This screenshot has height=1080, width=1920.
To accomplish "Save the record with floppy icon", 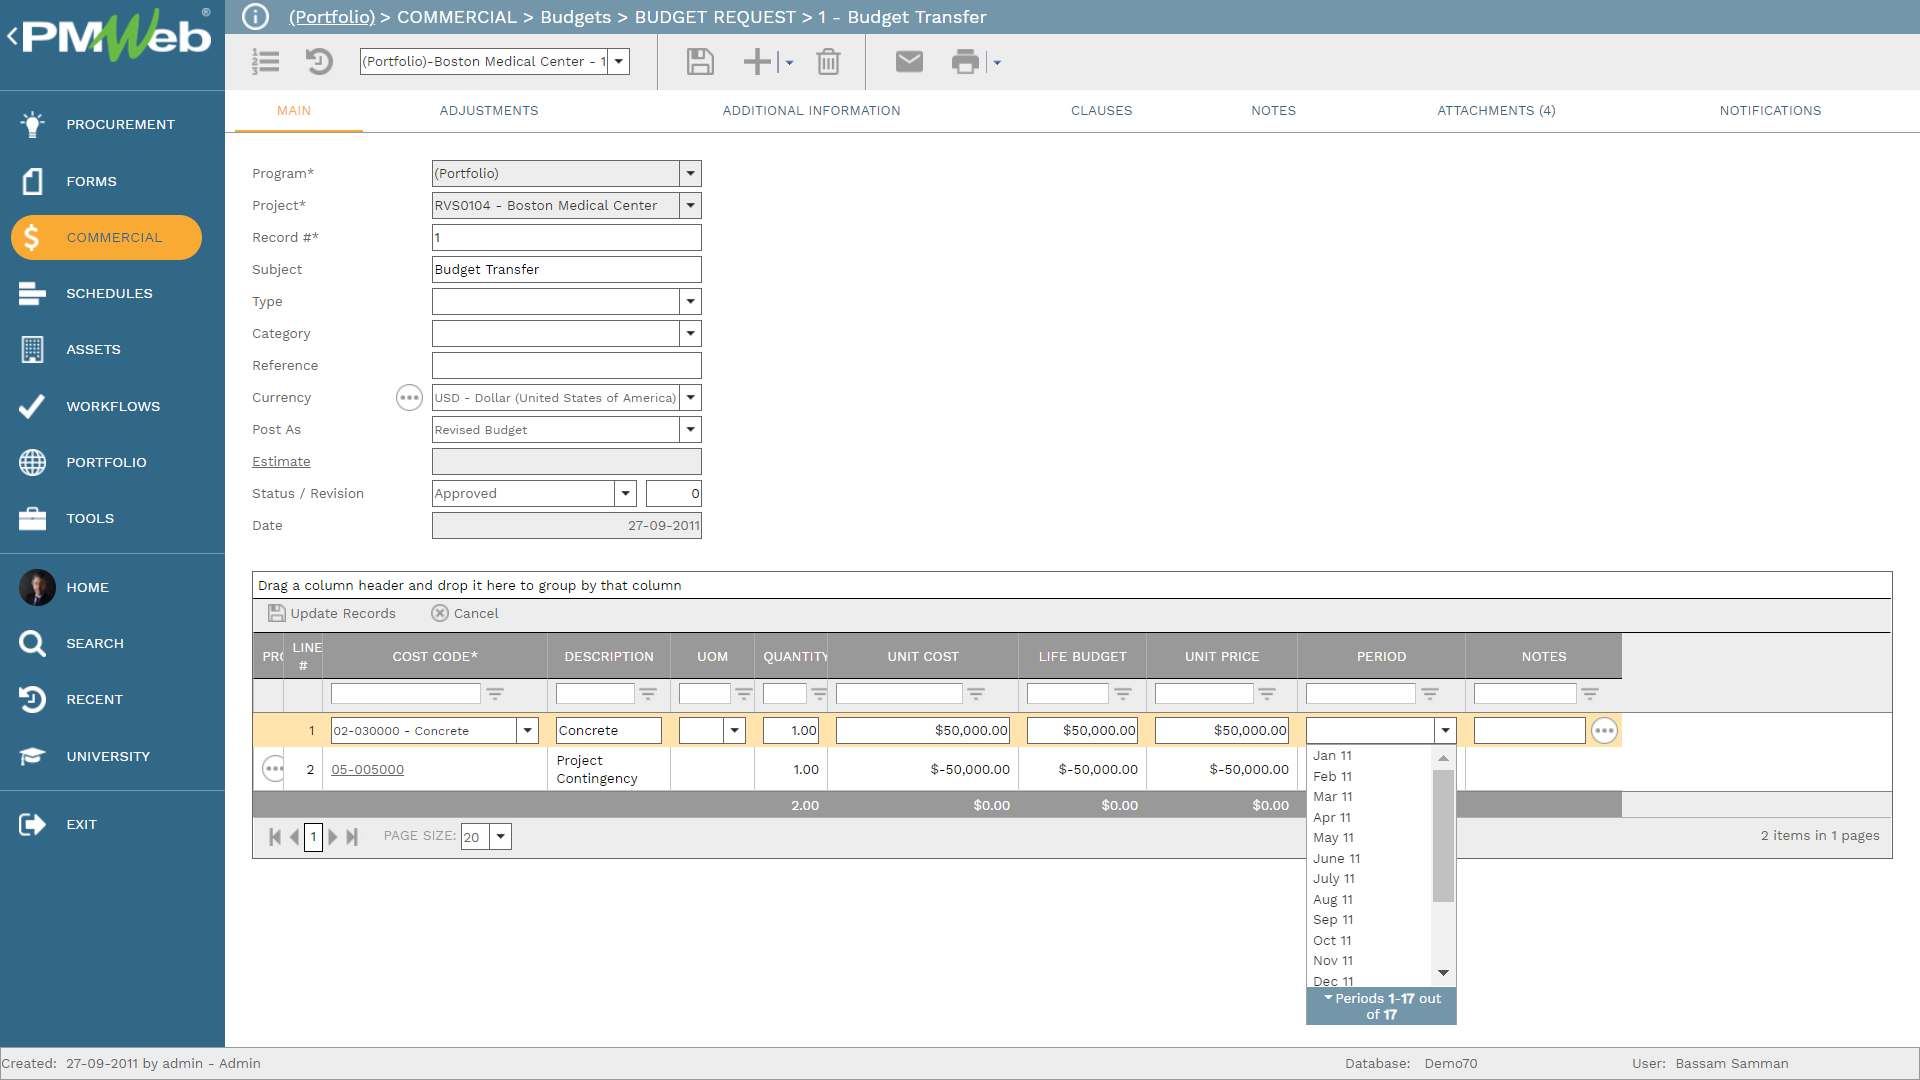I will tap(700, 62).
